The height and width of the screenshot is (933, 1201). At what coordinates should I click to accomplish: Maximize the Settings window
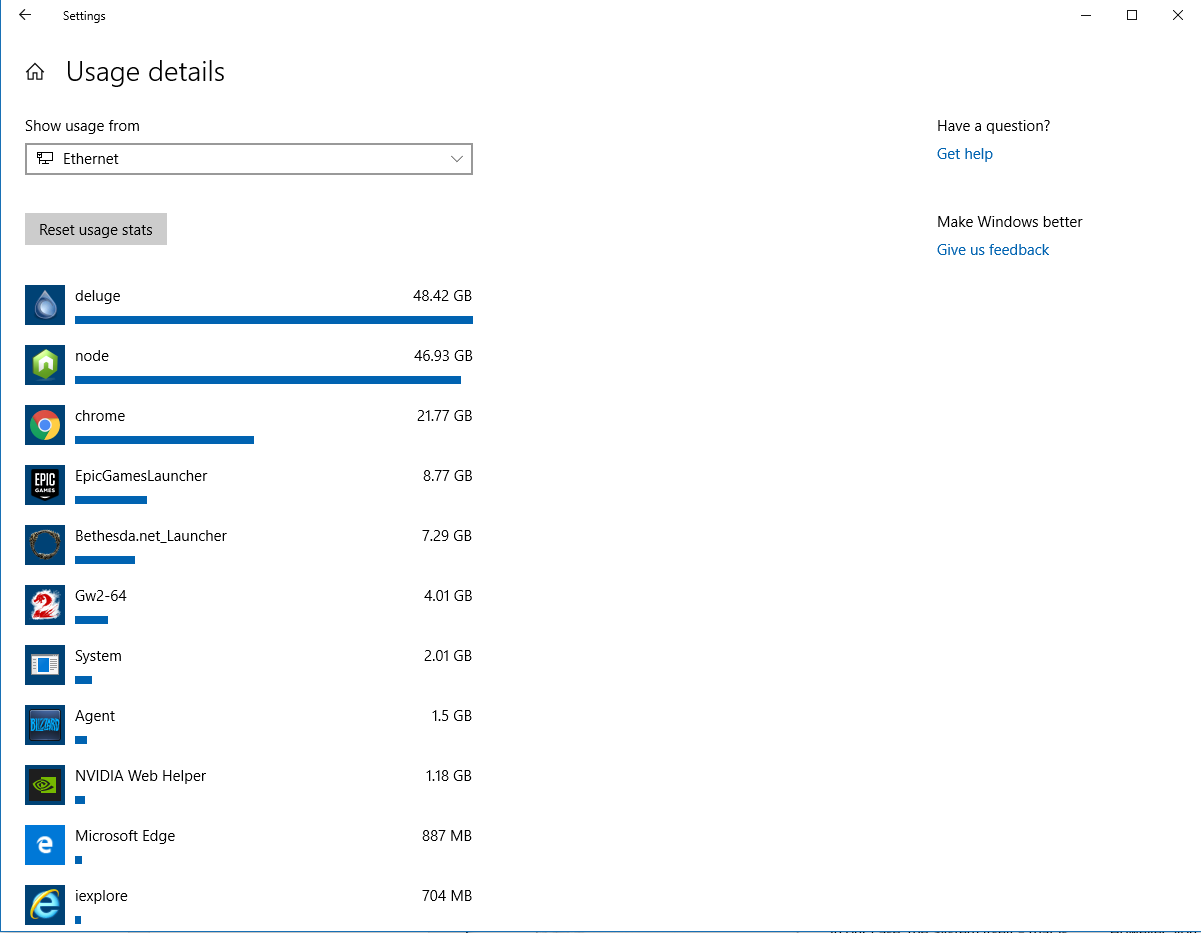[x=1132, y=15]
